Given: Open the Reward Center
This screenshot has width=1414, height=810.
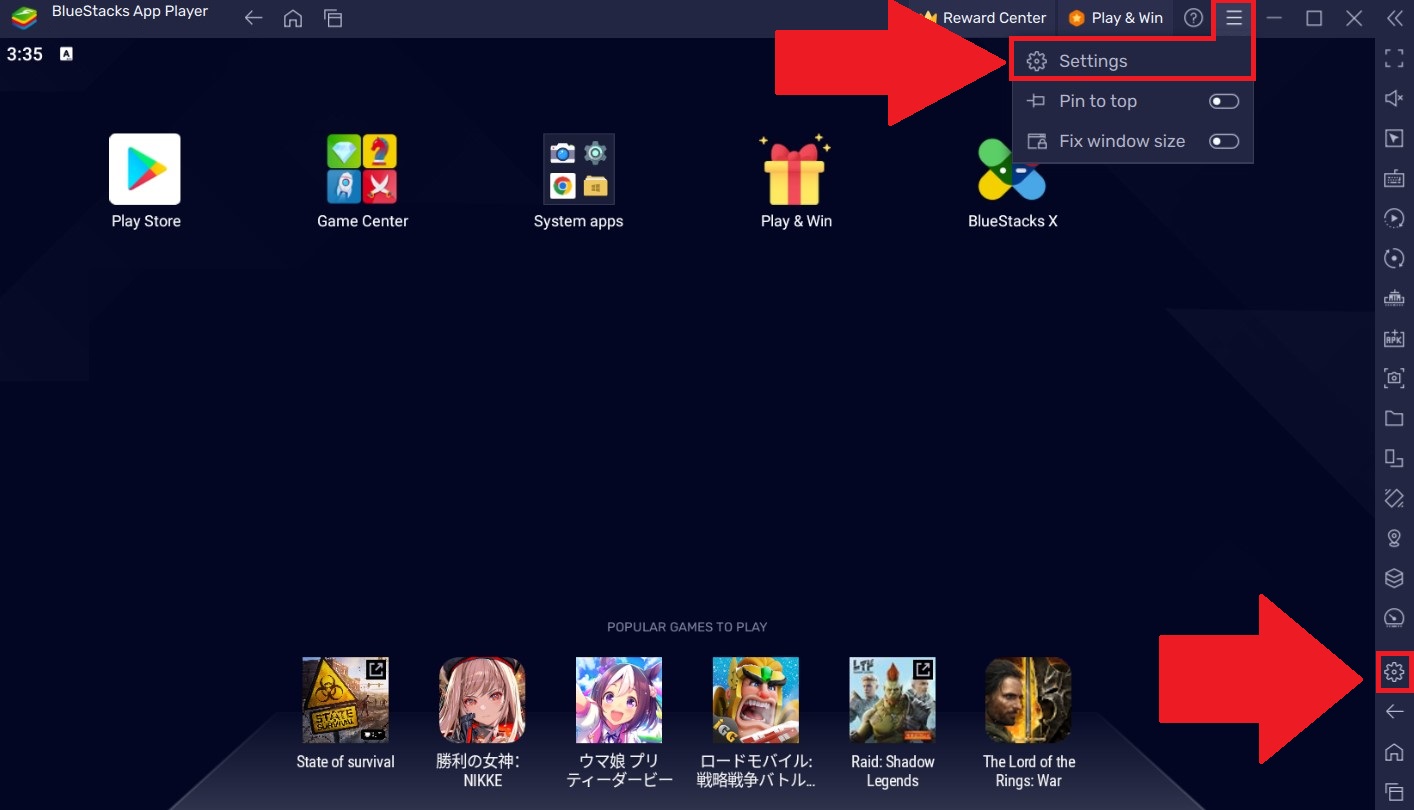Looking at the screenshot, I should pyautogui.click(x=982, y=17).
